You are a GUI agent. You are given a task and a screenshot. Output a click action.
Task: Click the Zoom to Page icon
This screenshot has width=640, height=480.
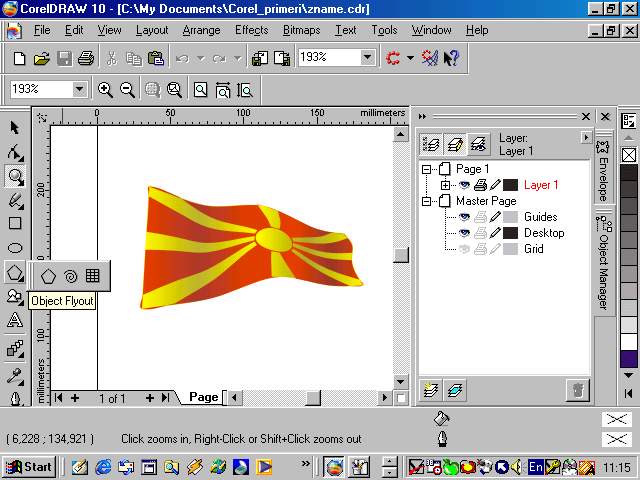[200, 89]
